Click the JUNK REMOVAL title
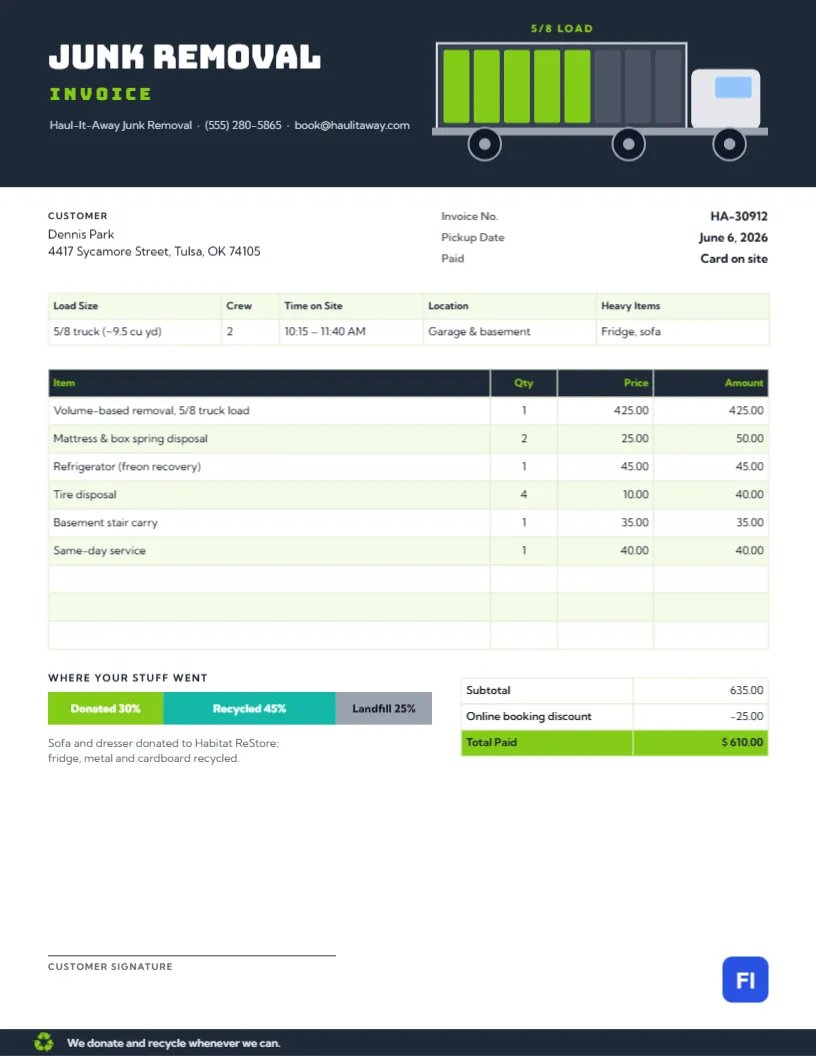The width and height of the screenshot is (816, 1056). pyautogui.click(x=184, y=57)
